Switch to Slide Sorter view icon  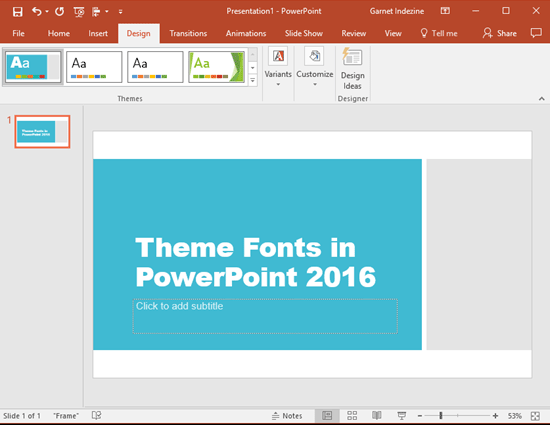coord(352,416)
